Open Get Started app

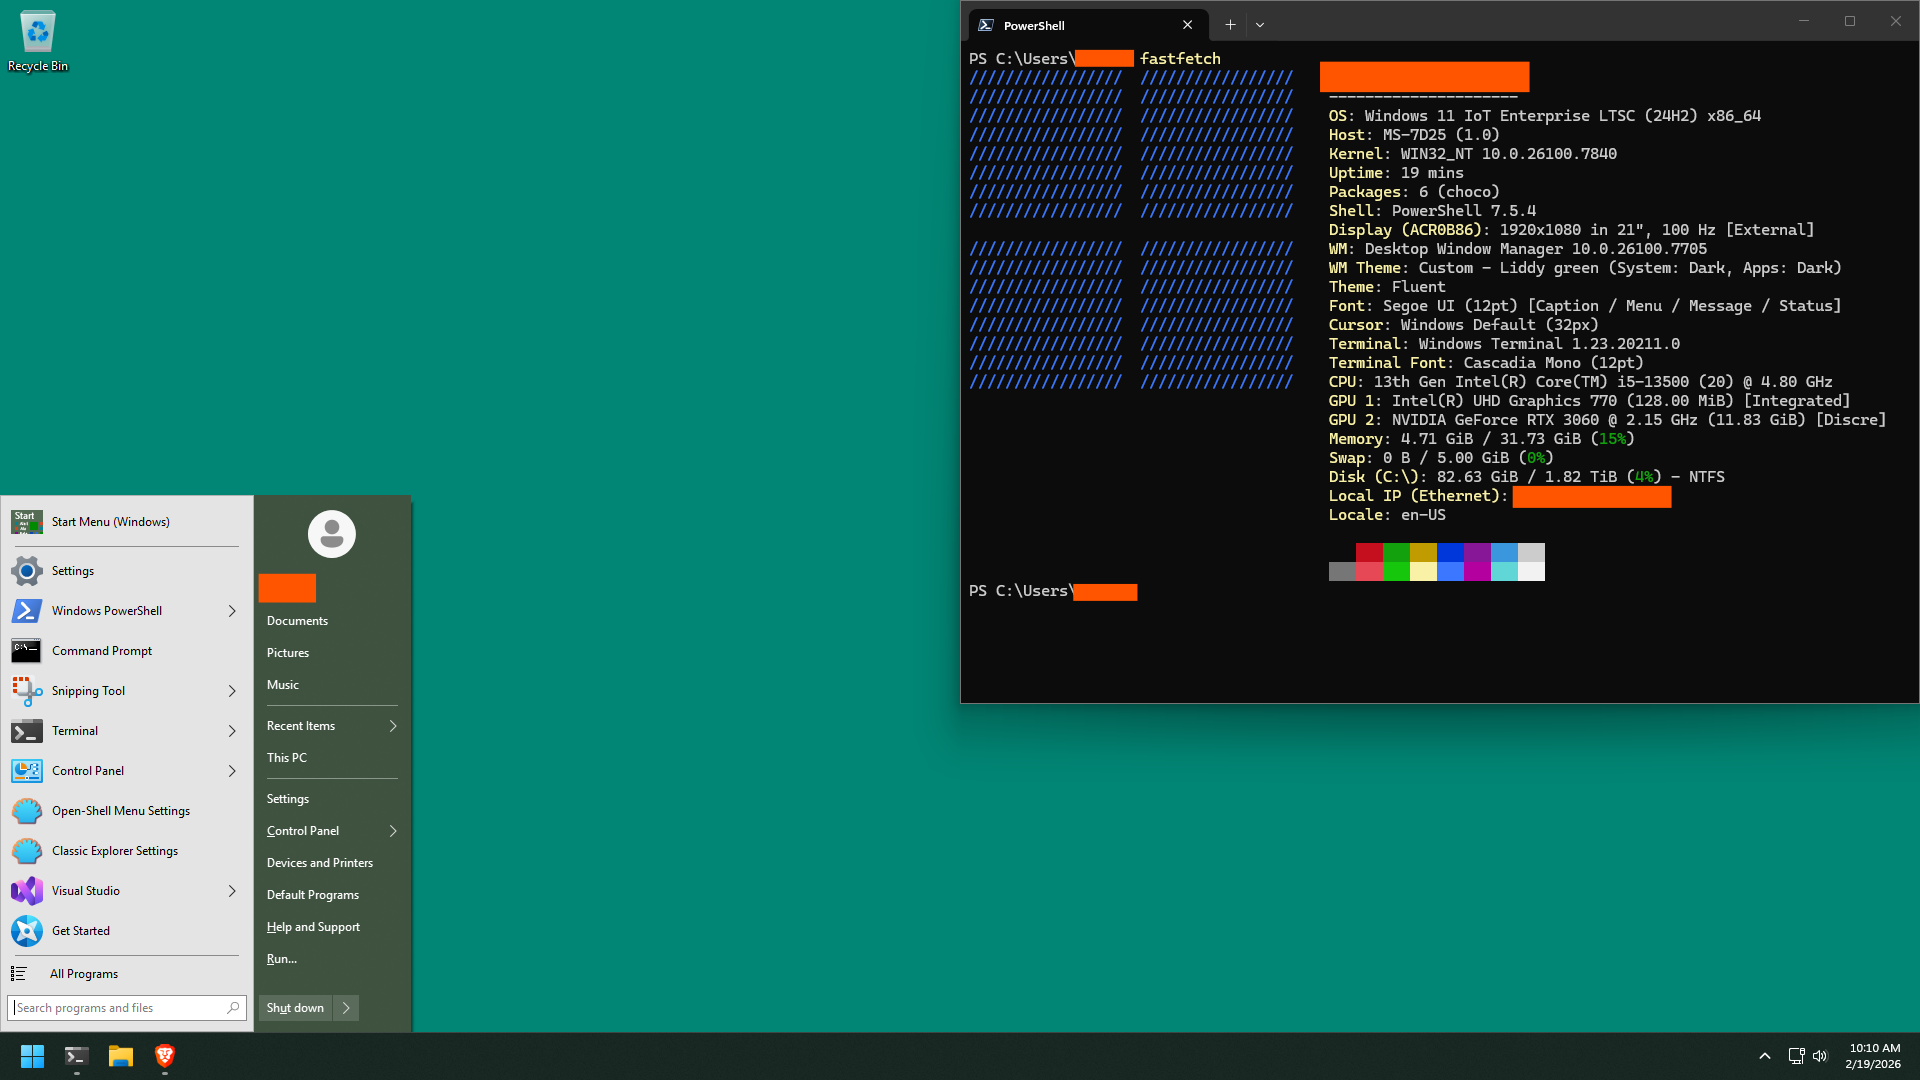(80, 931)
